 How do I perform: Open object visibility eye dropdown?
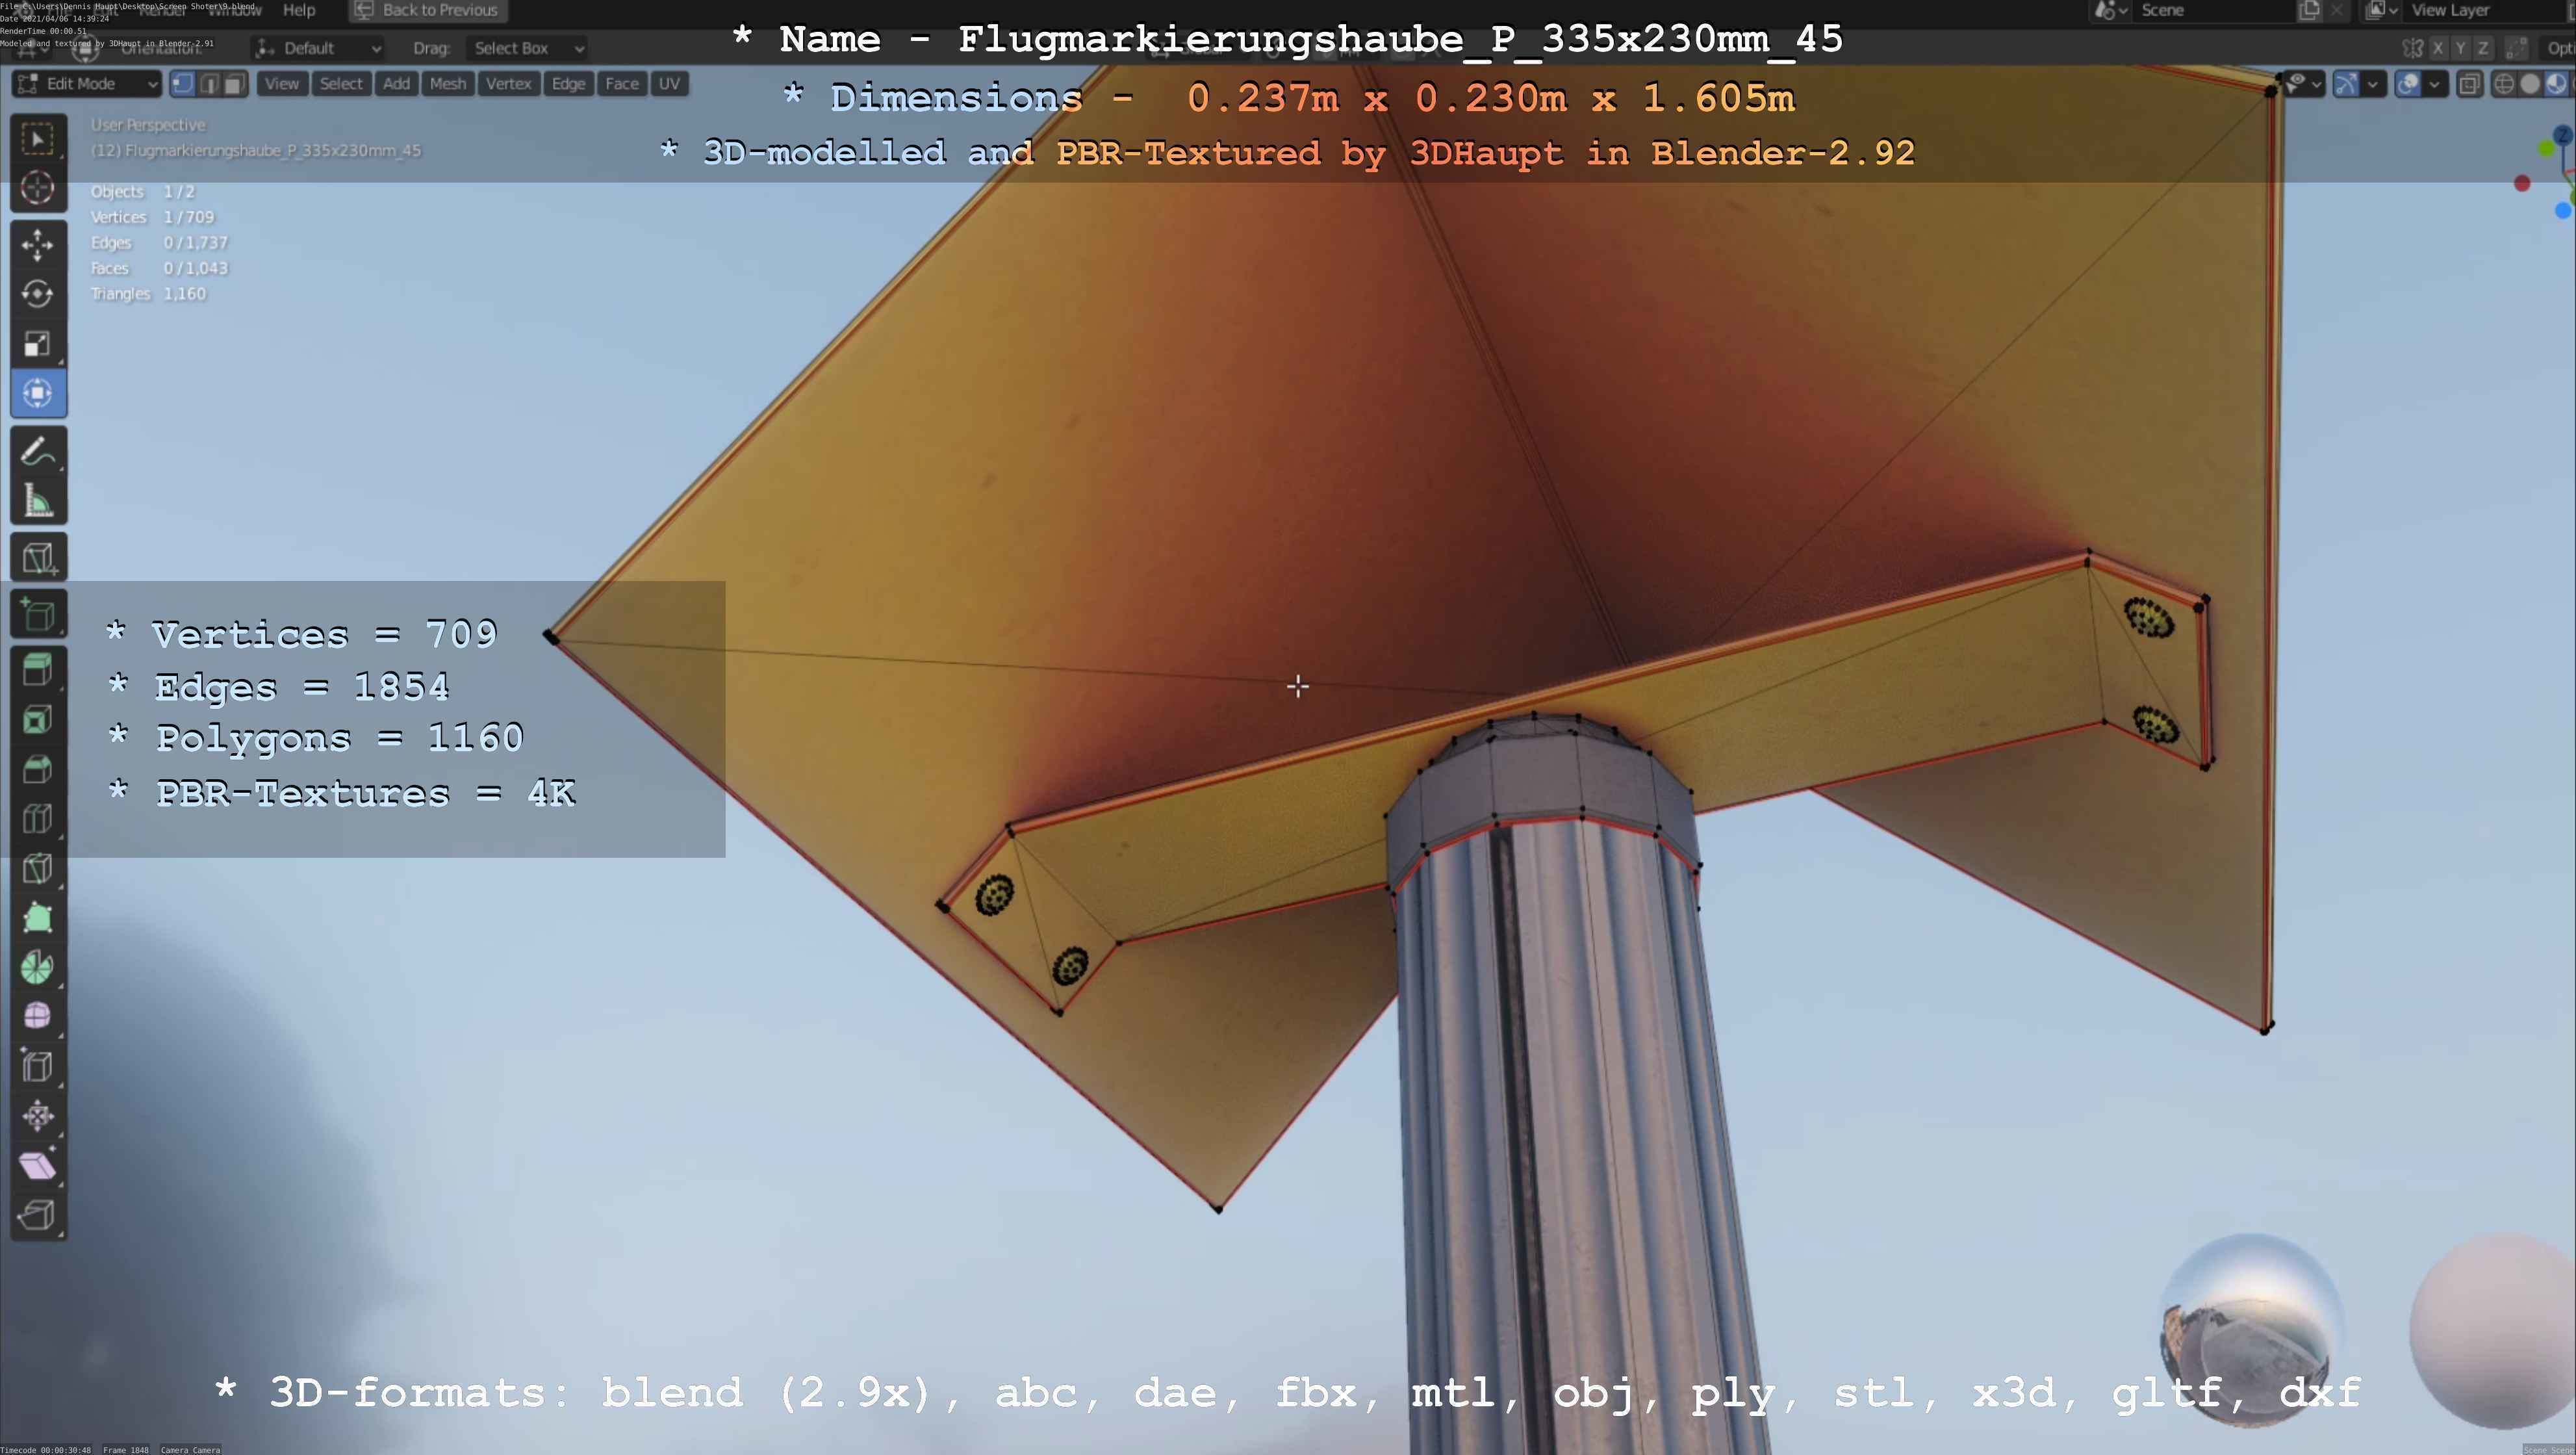click(2304, 84)
